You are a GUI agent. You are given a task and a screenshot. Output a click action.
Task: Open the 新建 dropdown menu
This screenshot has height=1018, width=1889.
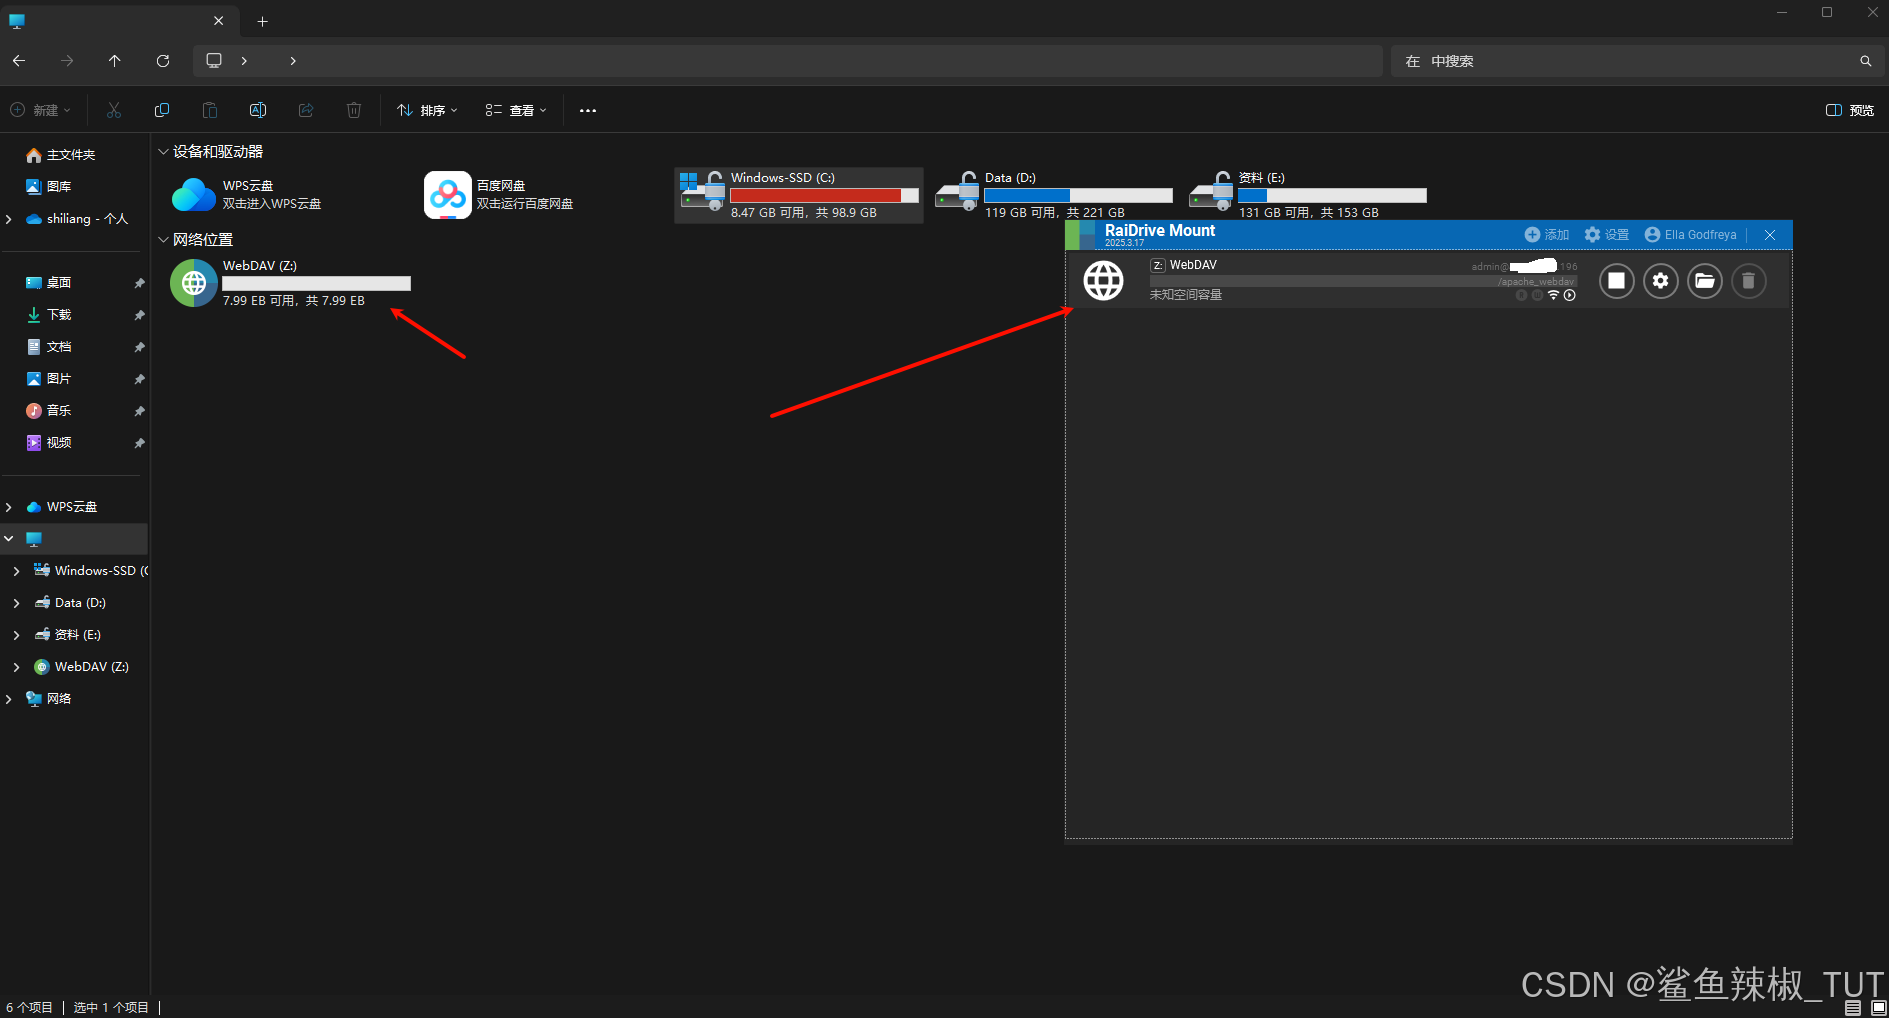point(40,110)
